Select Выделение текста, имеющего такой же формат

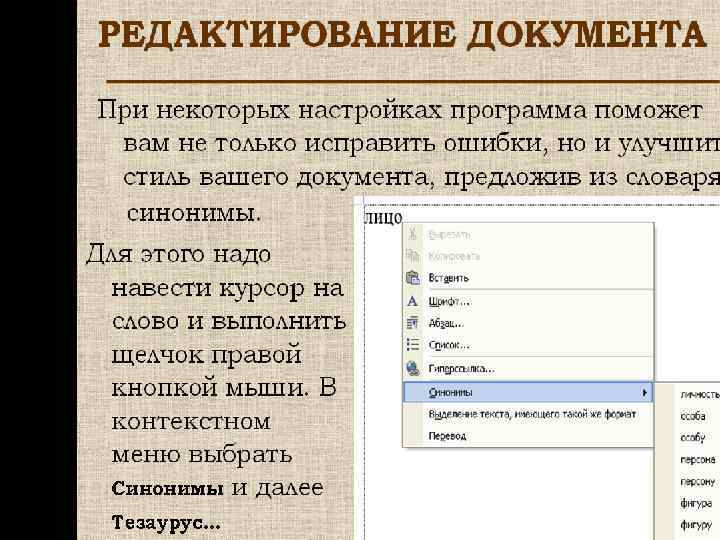tap(528, 414)
